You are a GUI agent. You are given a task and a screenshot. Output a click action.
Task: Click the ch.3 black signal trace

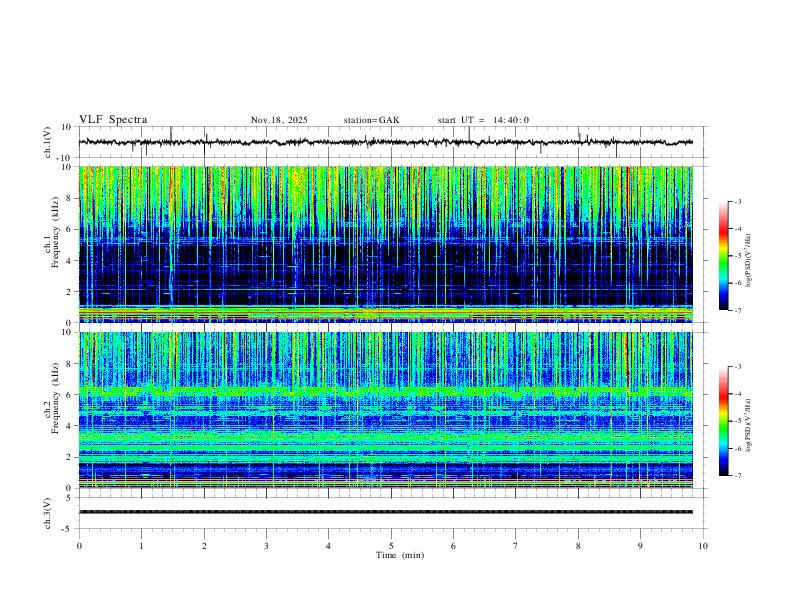(386, 512)
